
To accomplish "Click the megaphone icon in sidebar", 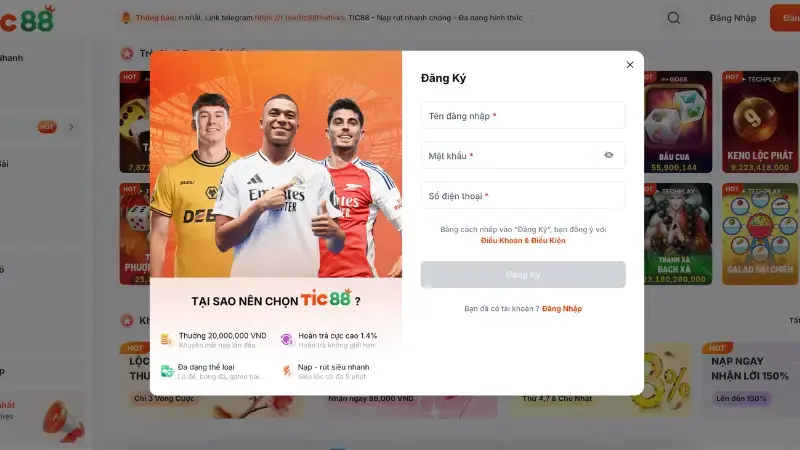I will click(64, 421).
